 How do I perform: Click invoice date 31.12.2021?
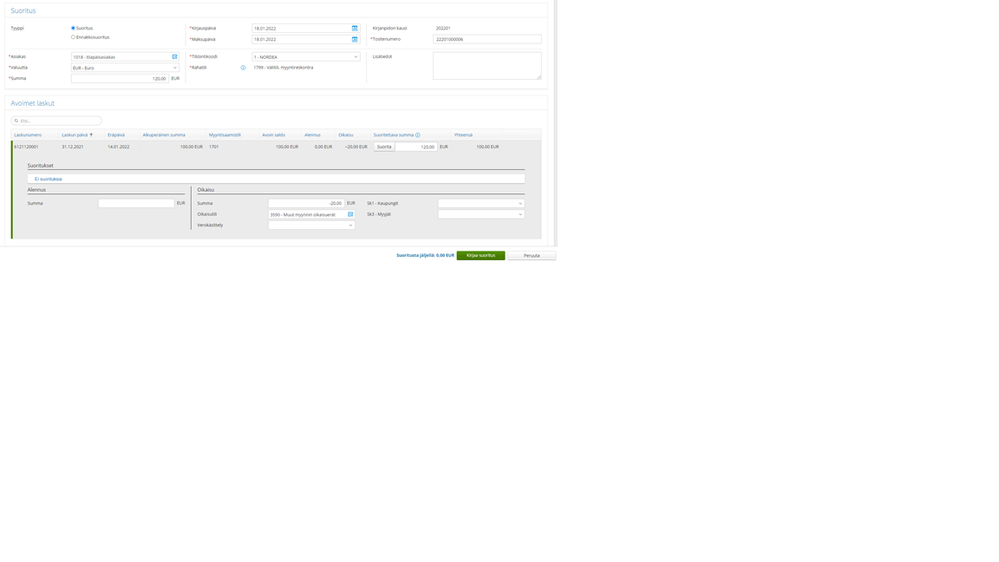[73, 147]
